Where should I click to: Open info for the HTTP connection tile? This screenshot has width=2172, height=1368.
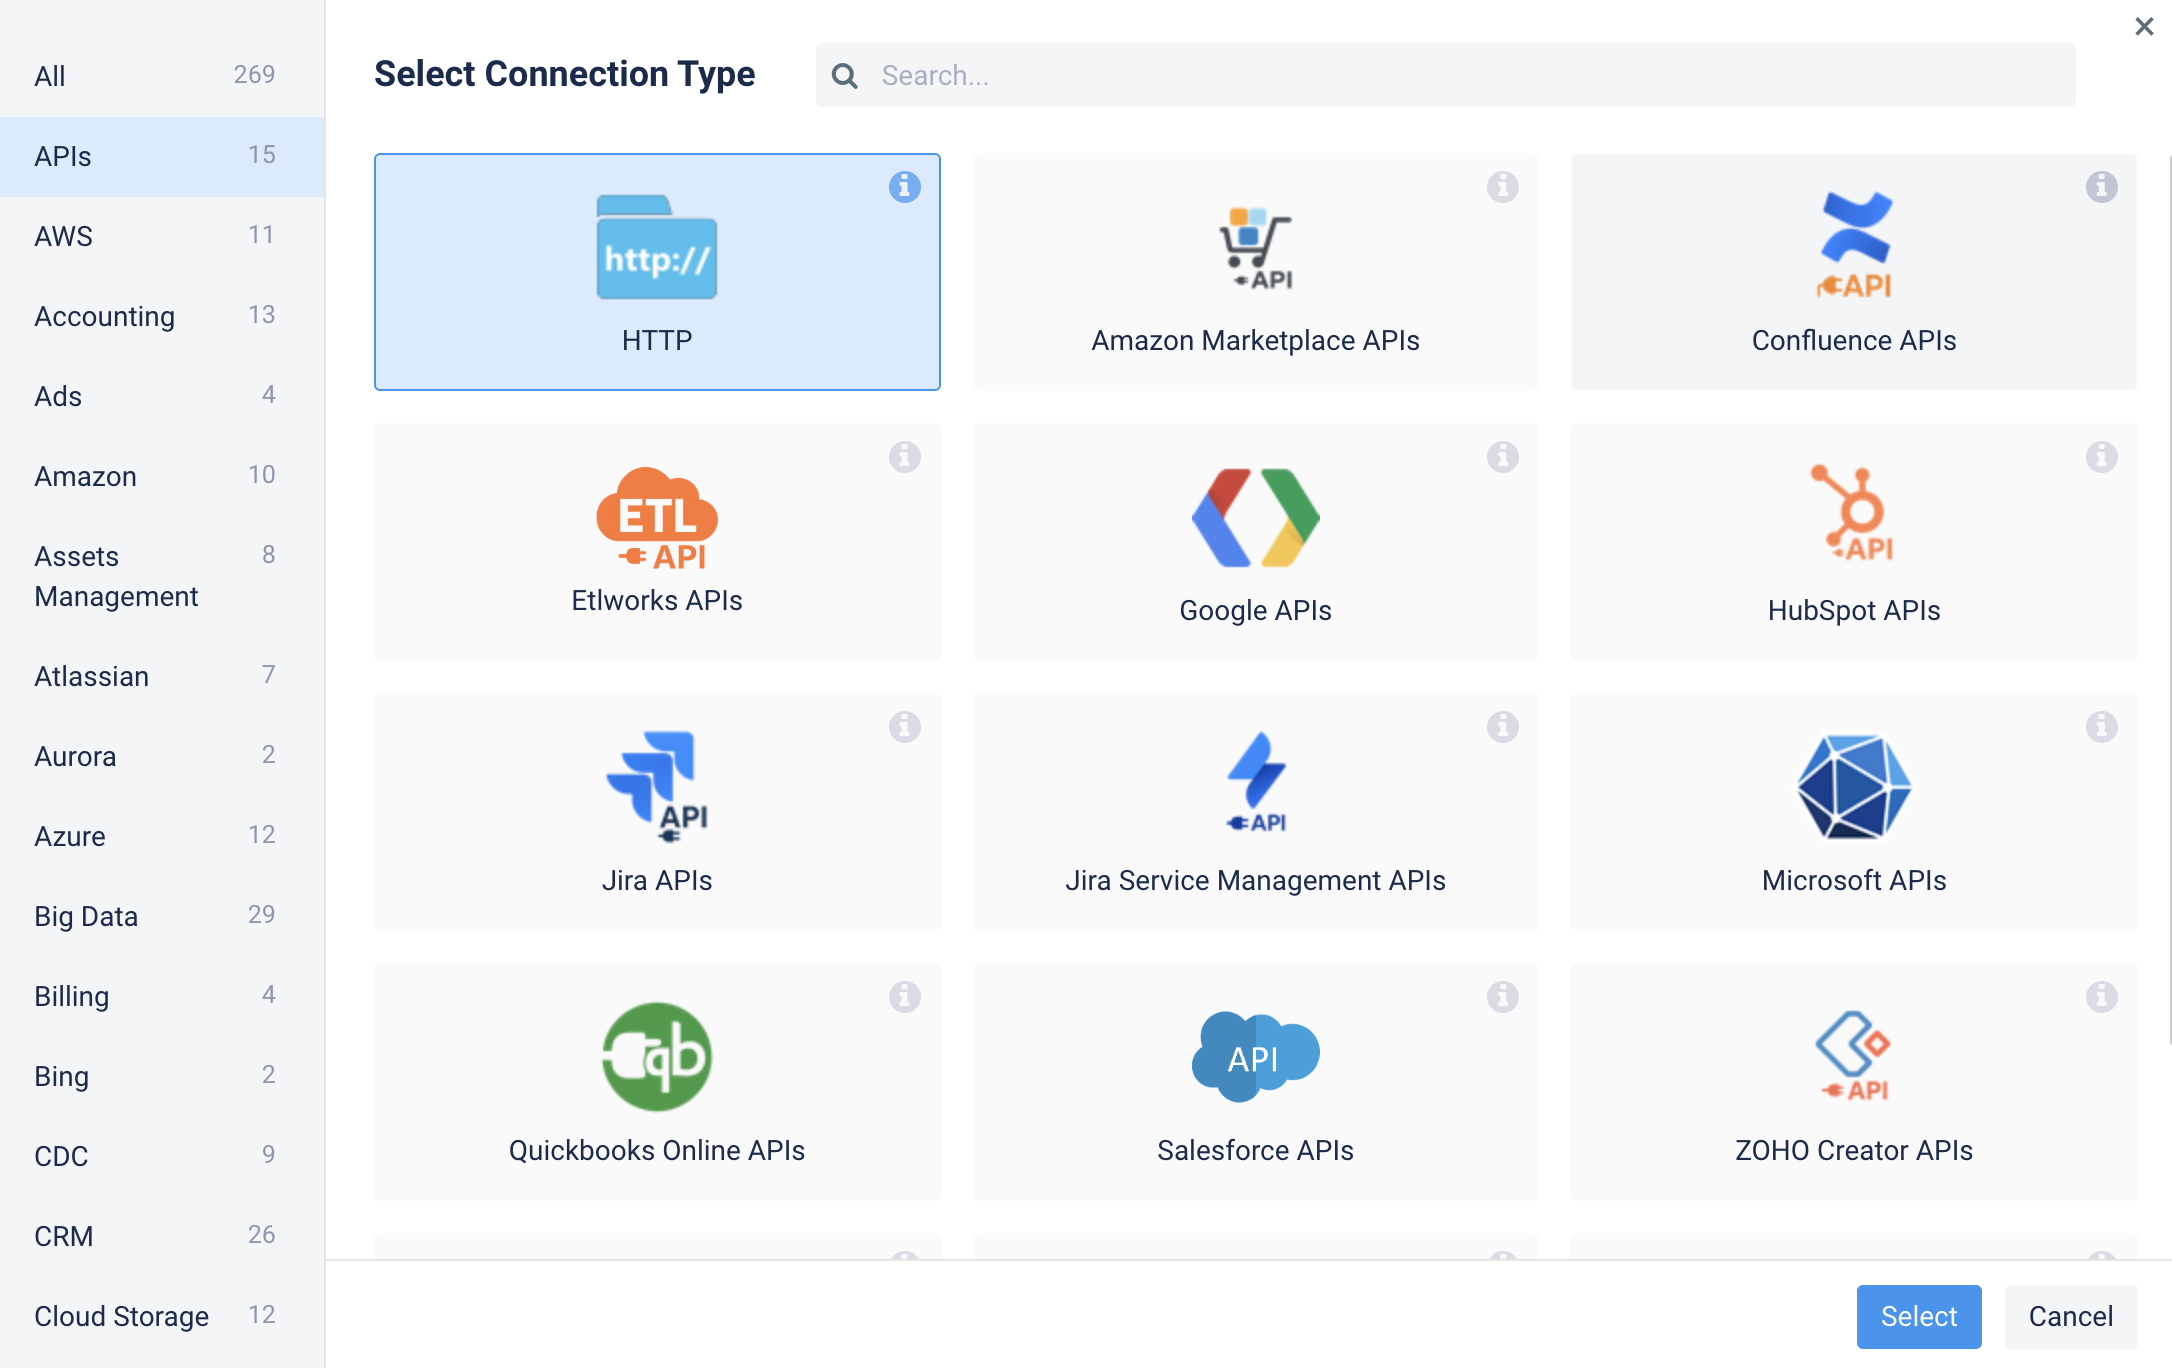click(904, 187)
